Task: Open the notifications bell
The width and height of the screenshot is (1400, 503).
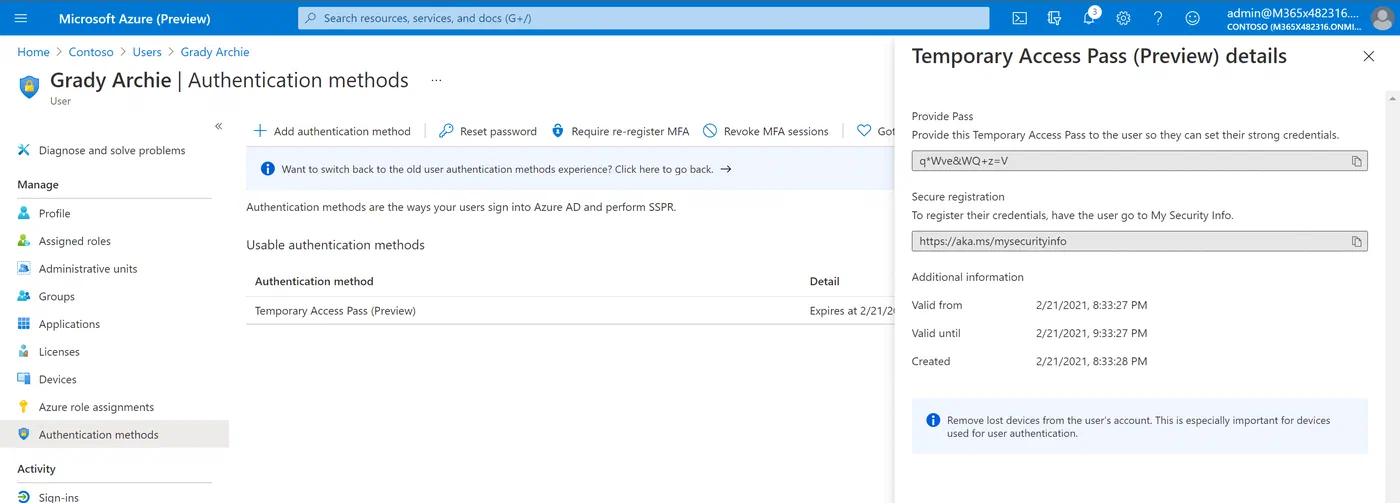Action: (x=1089, y=18)
